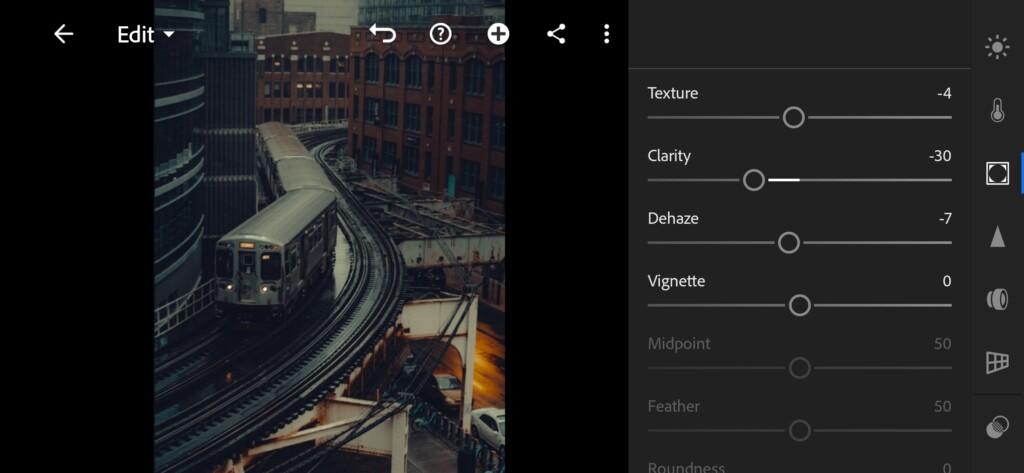The width and height of the screenshot is (1024, 473).
Task: Click the Midpoint label
Action: [x=679, y=344]
